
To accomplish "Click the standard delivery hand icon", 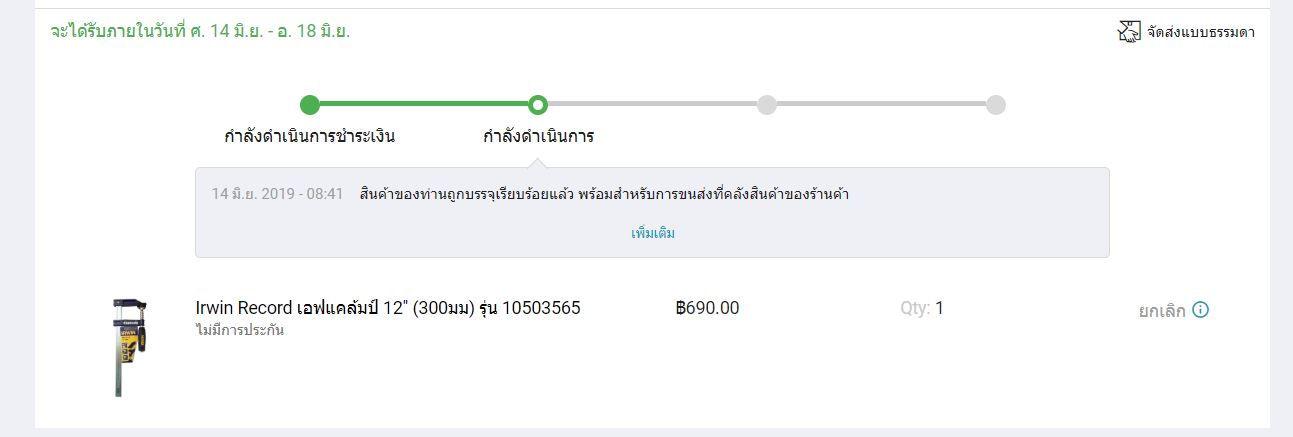I will coord(1128,32).
